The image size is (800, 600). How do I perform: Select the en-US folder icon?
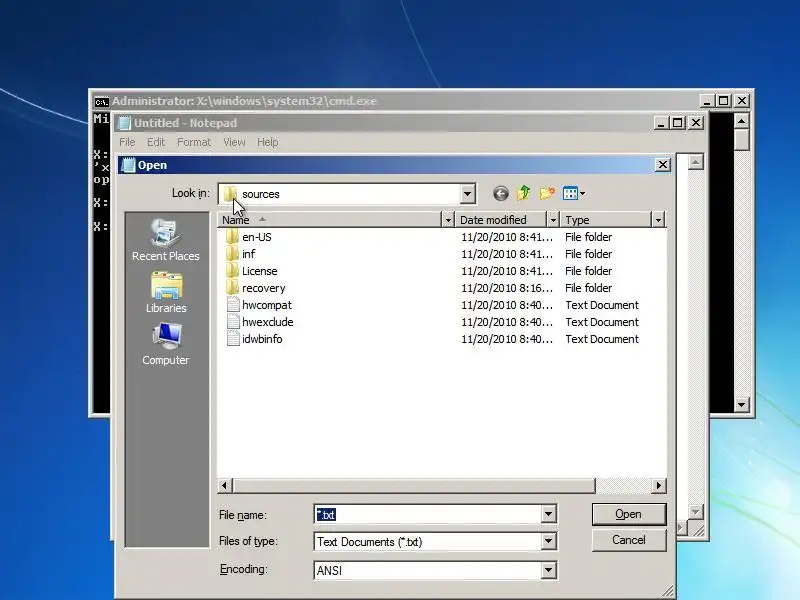coord(232,237)
